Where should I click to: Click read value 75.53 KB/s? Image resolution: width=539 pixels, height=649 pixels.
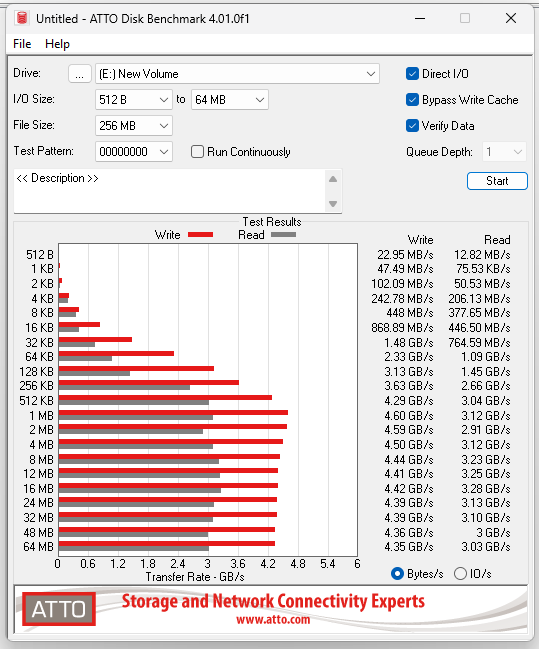483,269
